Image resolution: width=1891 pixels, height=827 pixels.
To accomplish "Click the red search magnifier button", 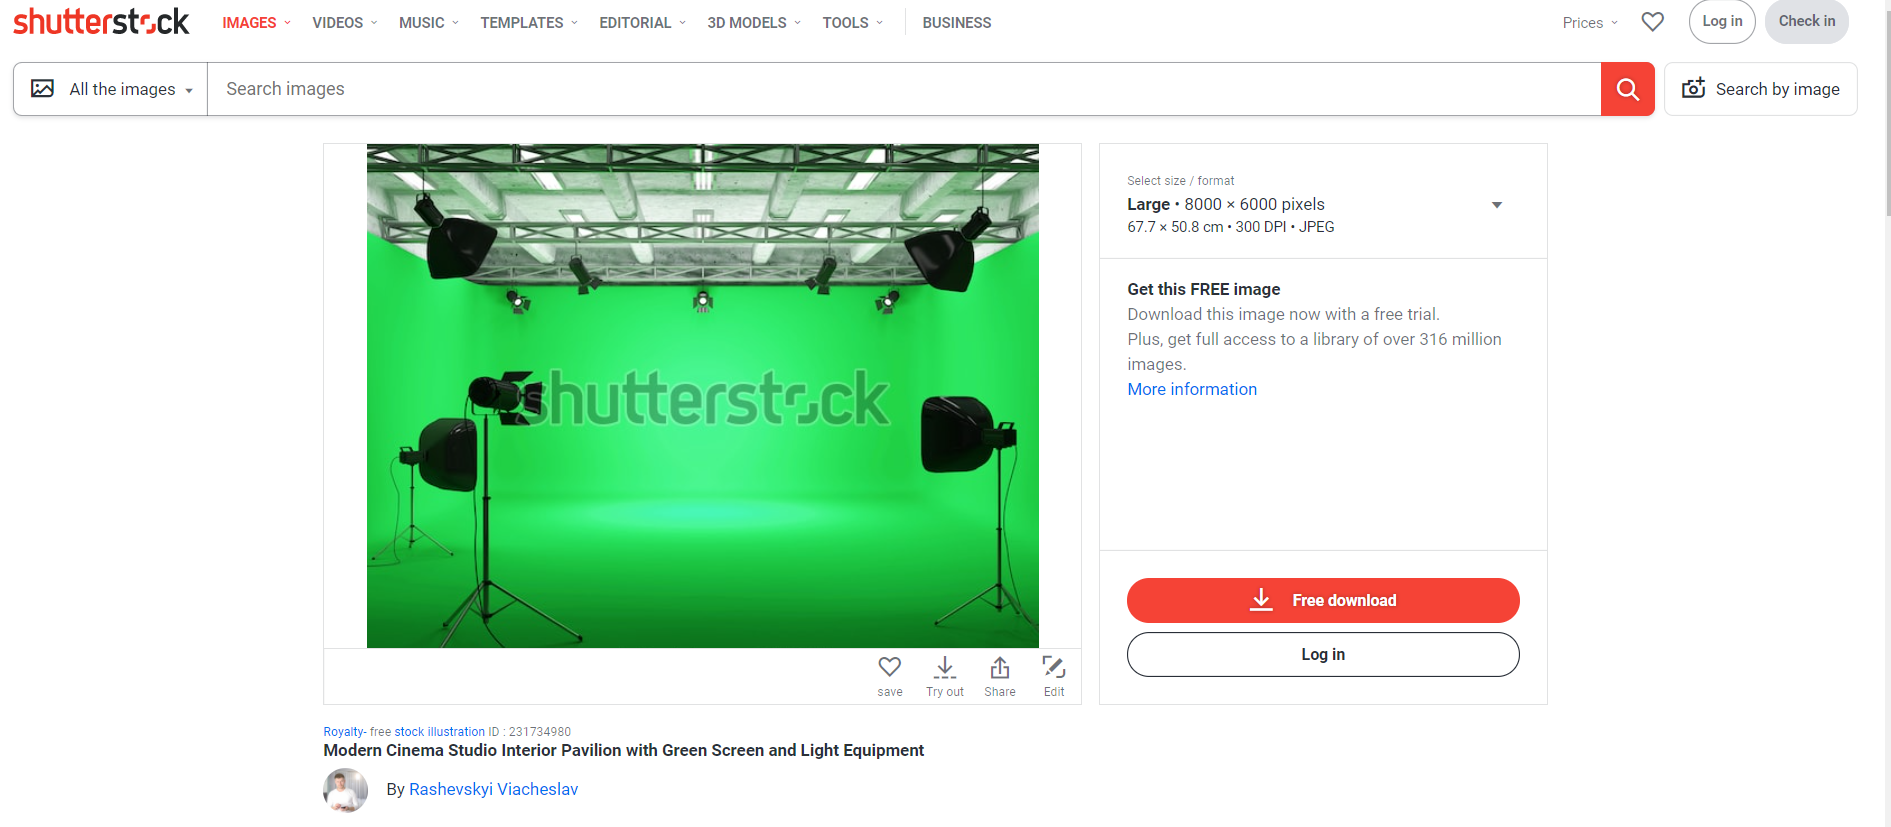I will point(1627,89).
